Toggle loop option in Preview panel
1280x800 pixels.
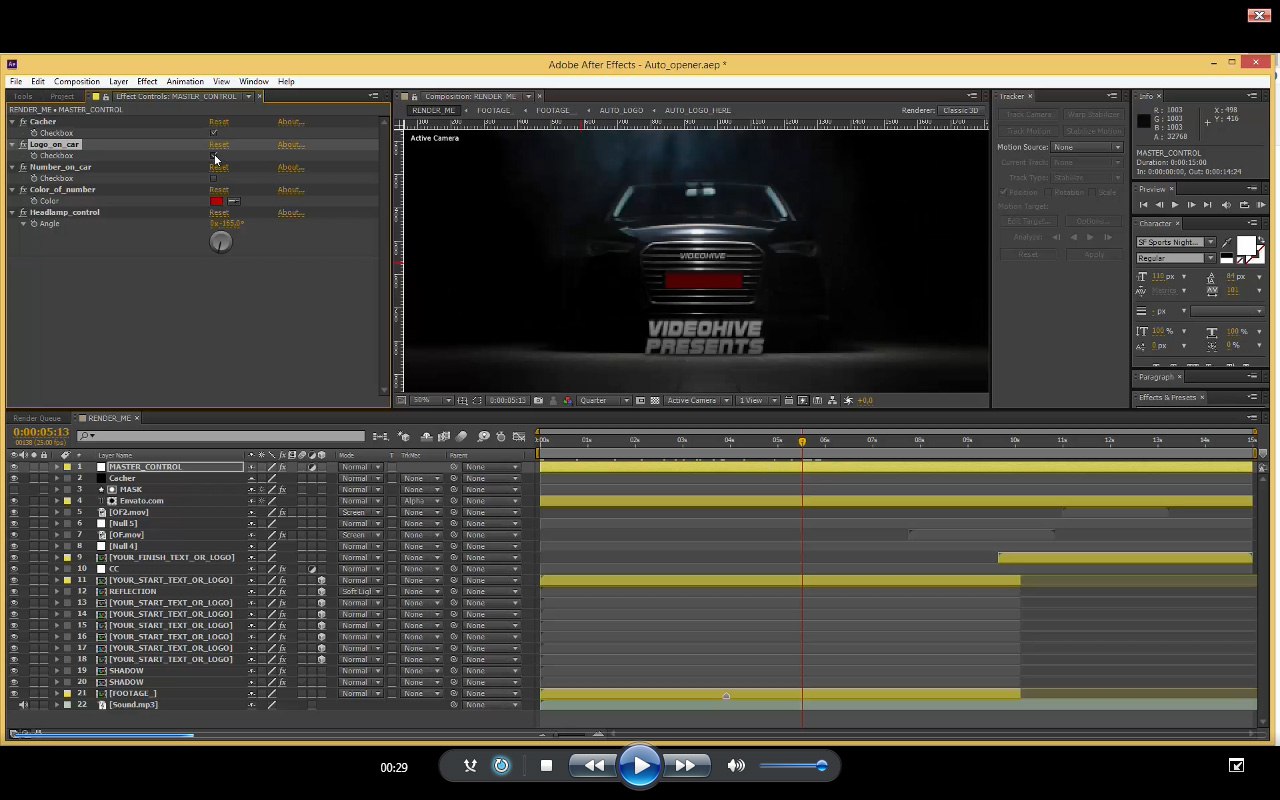tap(1245, 205)
